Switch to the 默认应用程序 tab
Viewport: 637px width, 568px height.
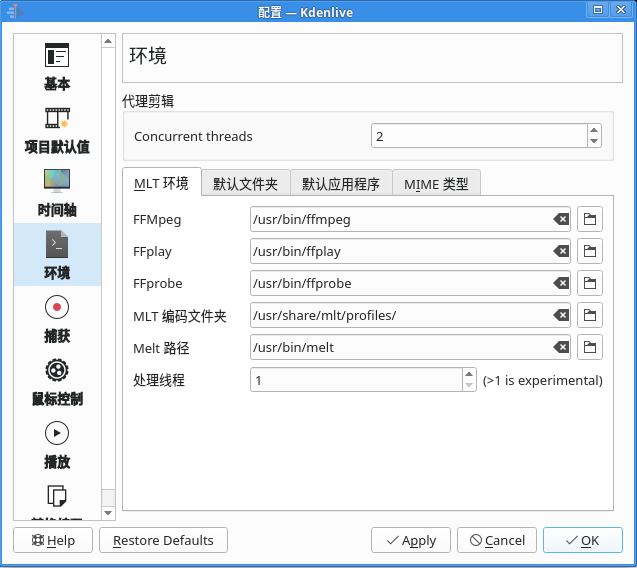341,184
